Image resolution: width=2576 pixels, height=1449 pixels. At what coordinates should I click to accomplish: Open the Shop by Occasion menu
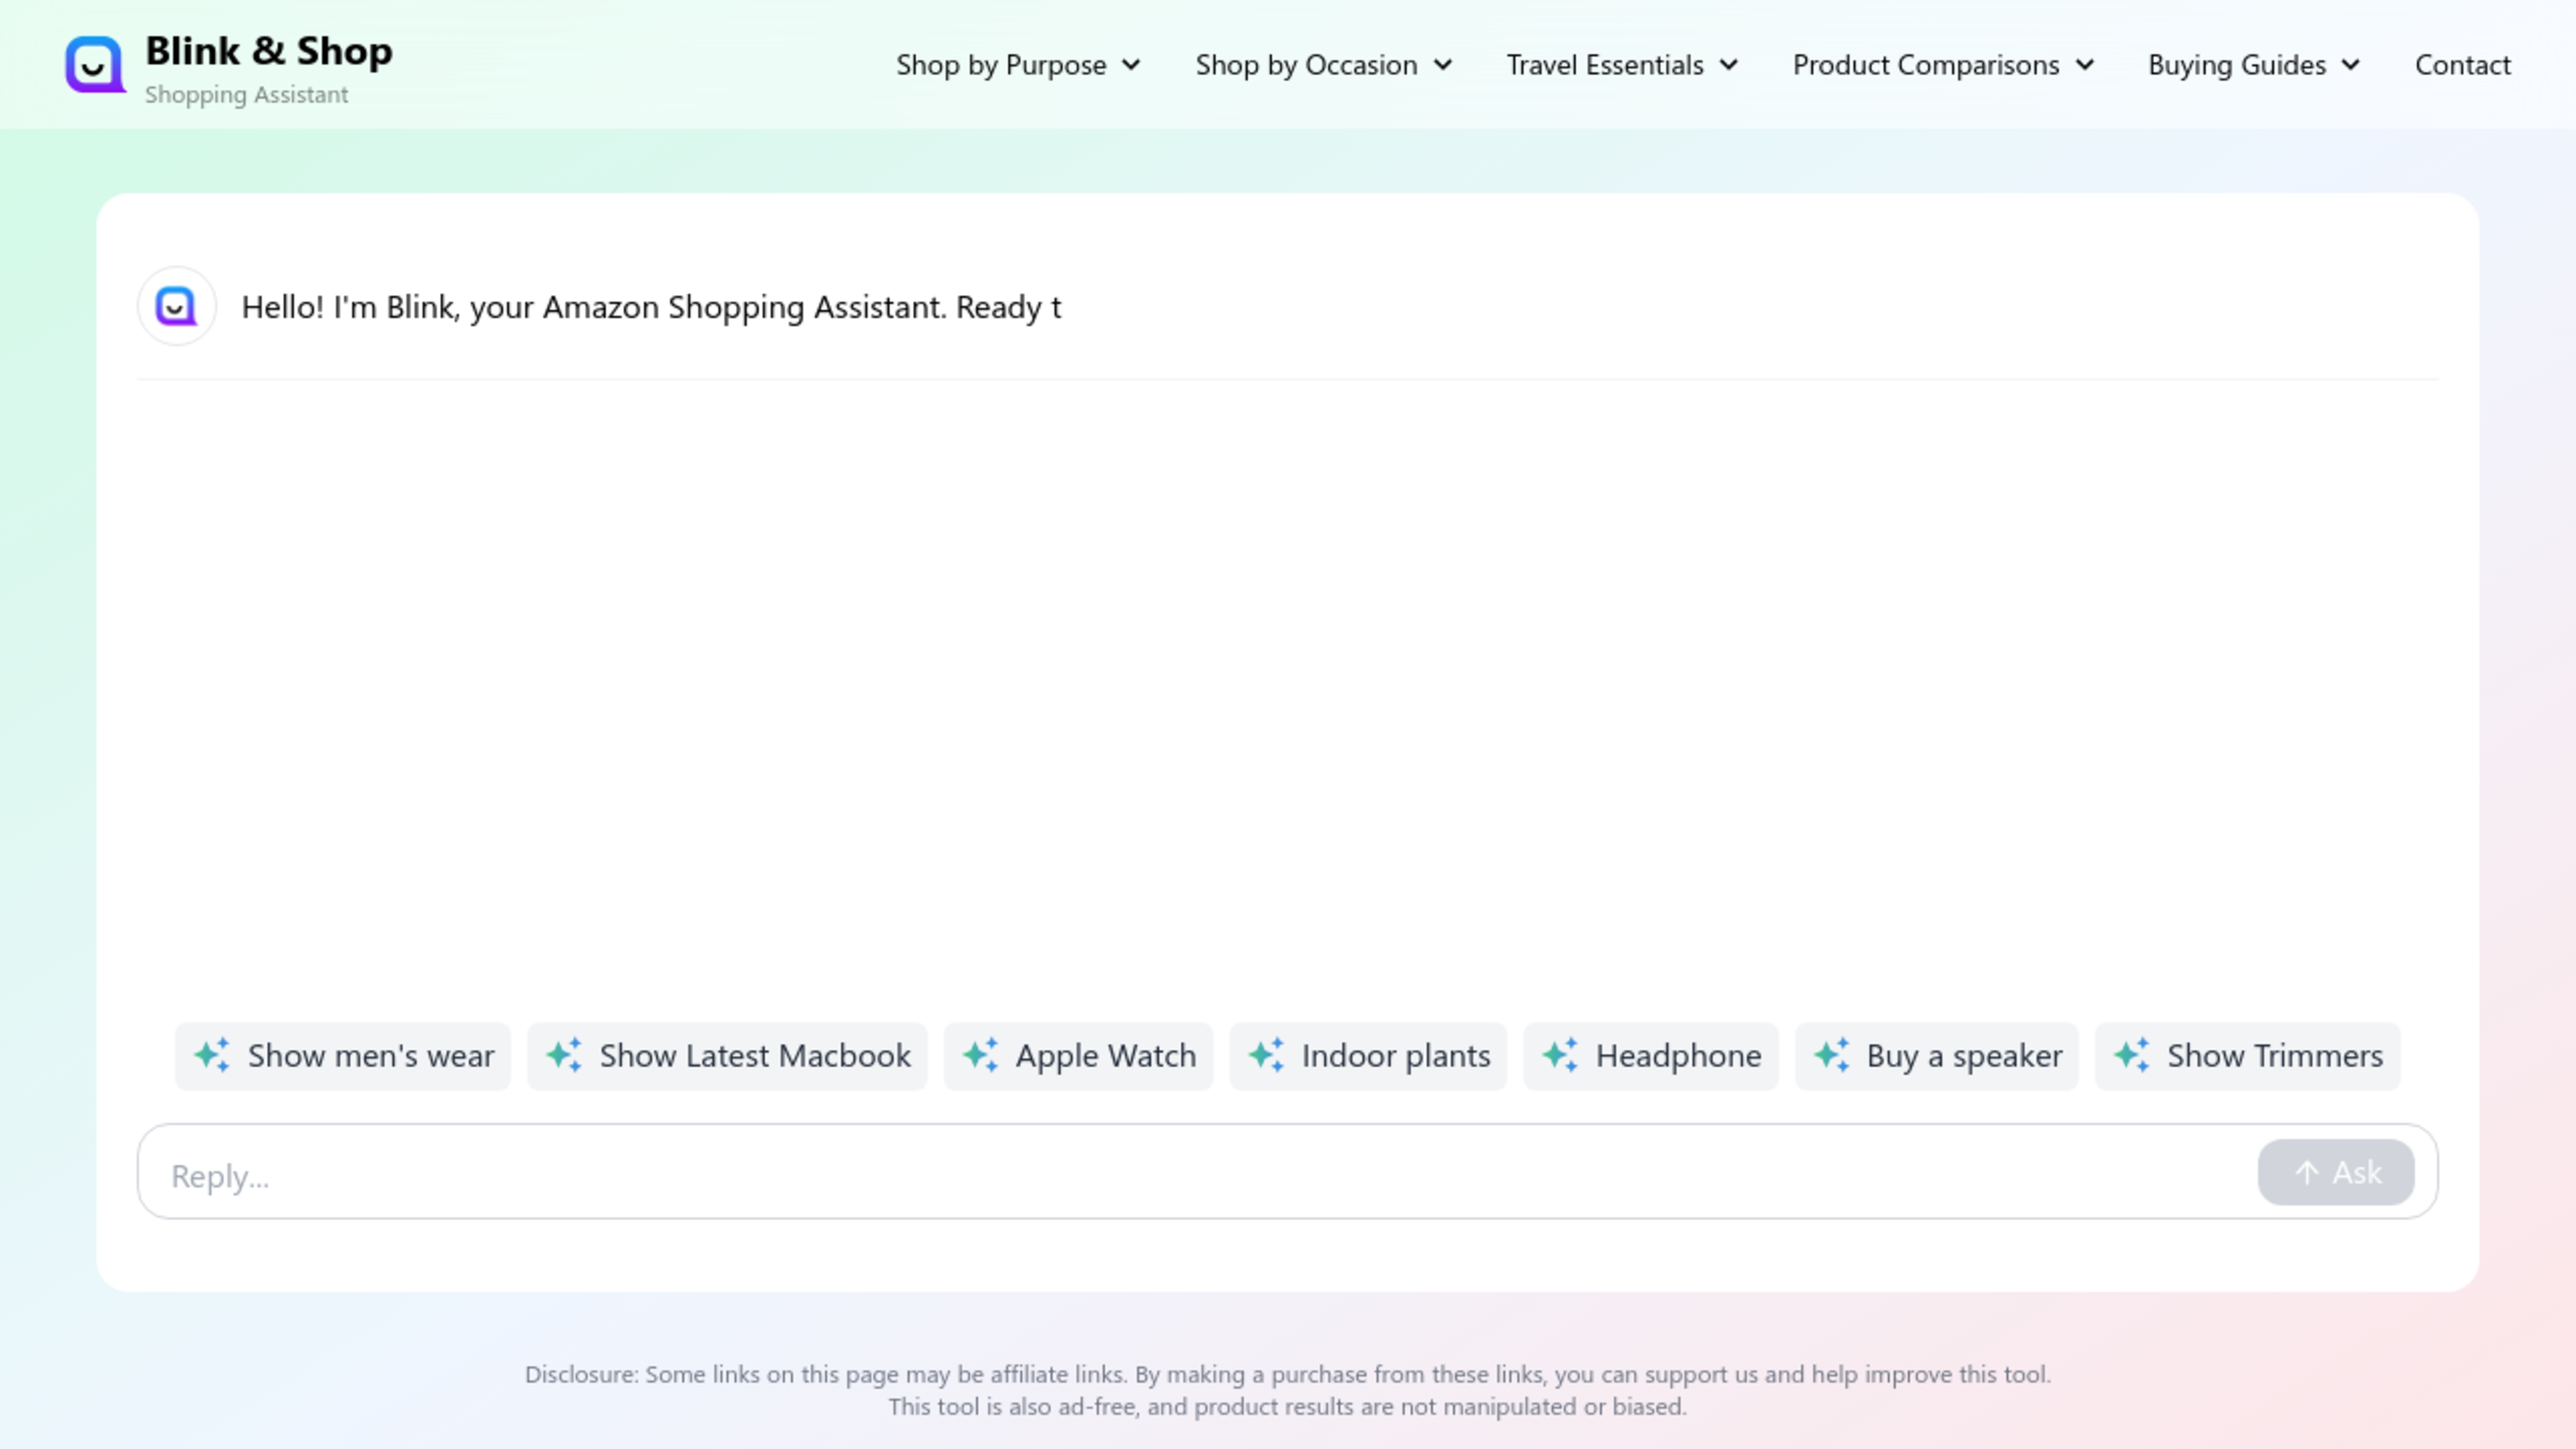pos(1322,65)
